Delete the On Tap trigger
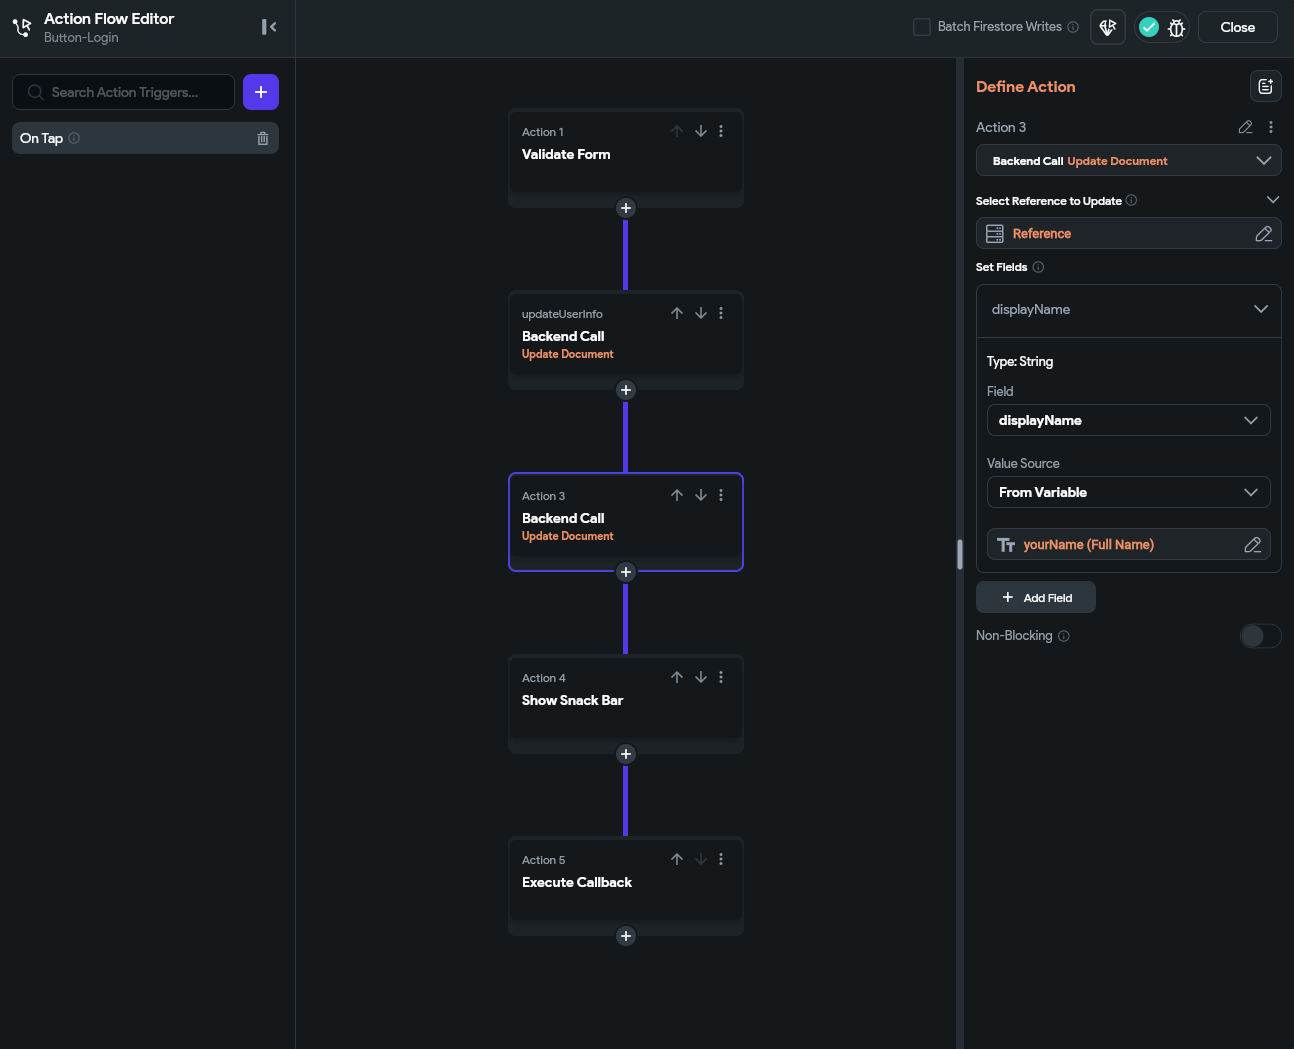 [263, 138]
